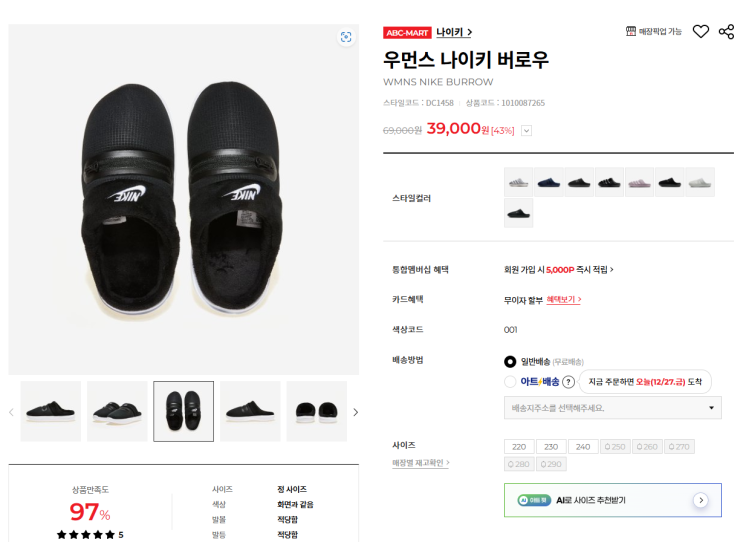Click the 혜택보기 card benefits link

[564, 299]
